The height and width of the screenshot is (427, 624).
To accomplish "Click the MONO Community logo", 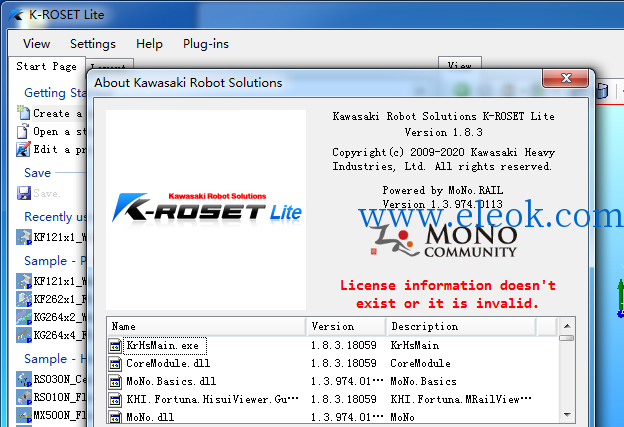I will point(444,240).
